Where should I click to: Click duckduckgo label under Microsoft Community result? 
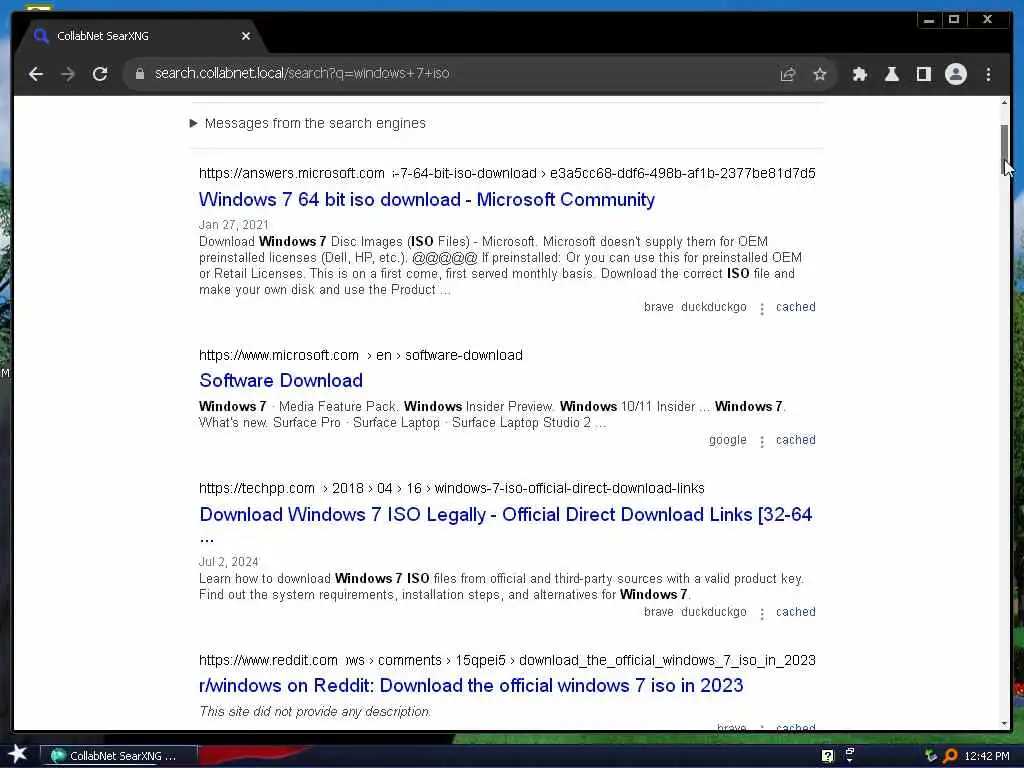pyautogui.click(x=713, y=307)
